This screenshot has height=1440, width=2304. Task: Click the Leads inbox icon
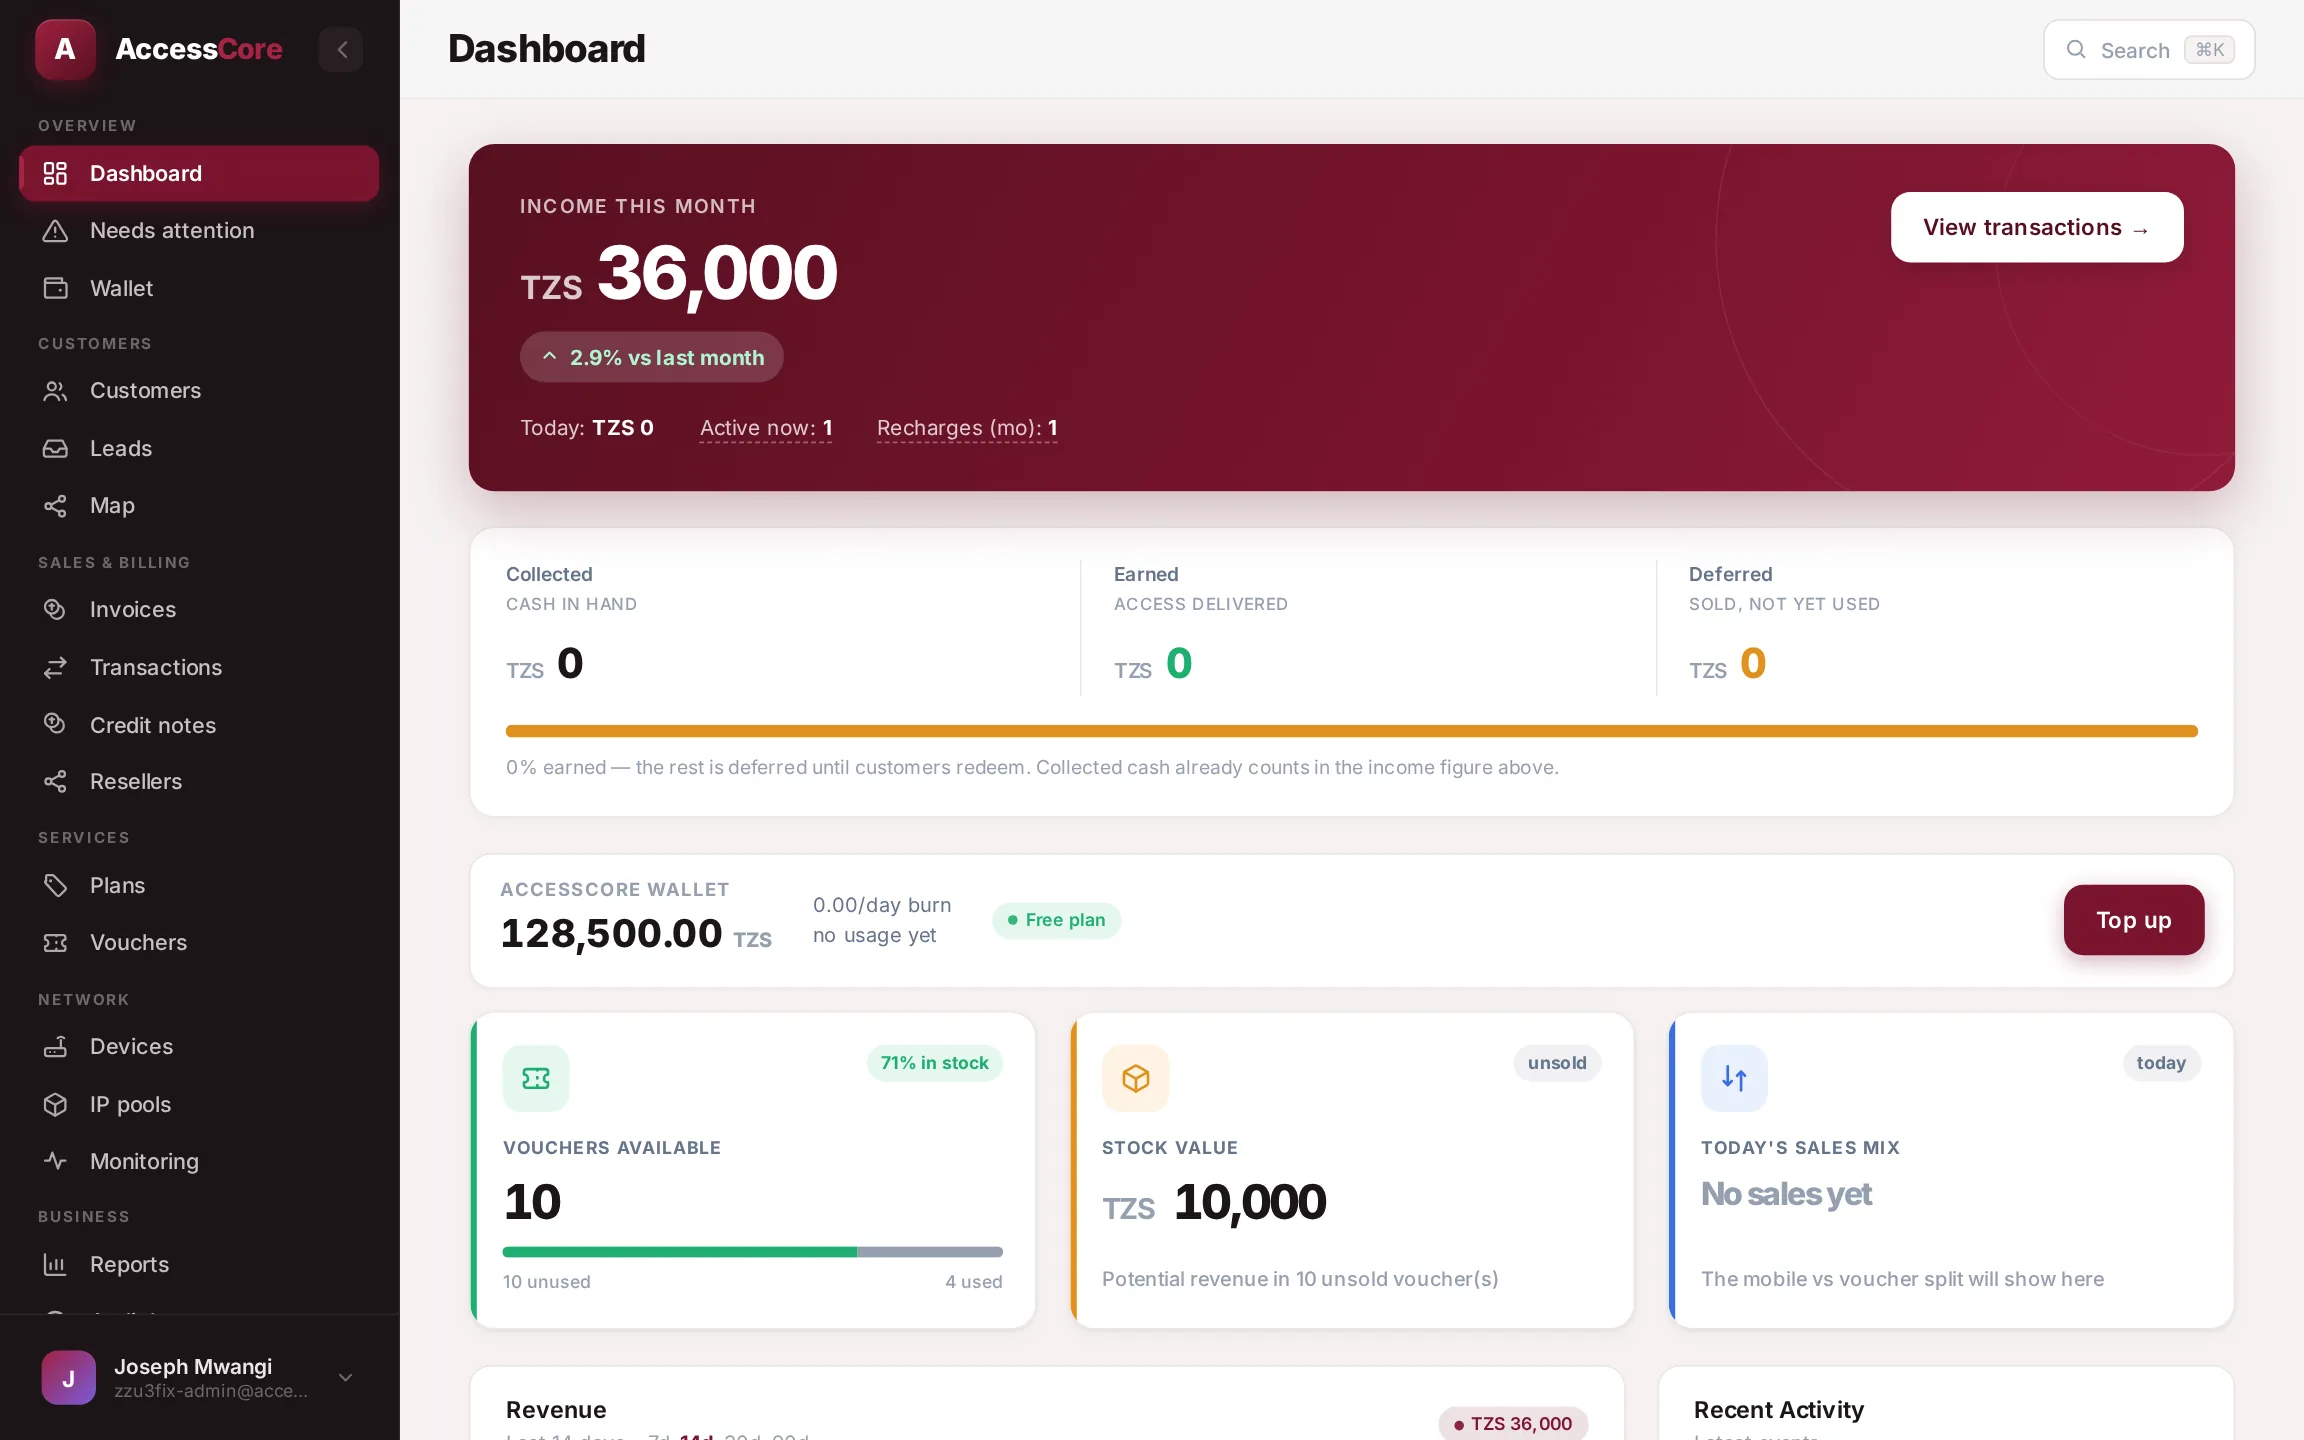[x=55, y=448]
